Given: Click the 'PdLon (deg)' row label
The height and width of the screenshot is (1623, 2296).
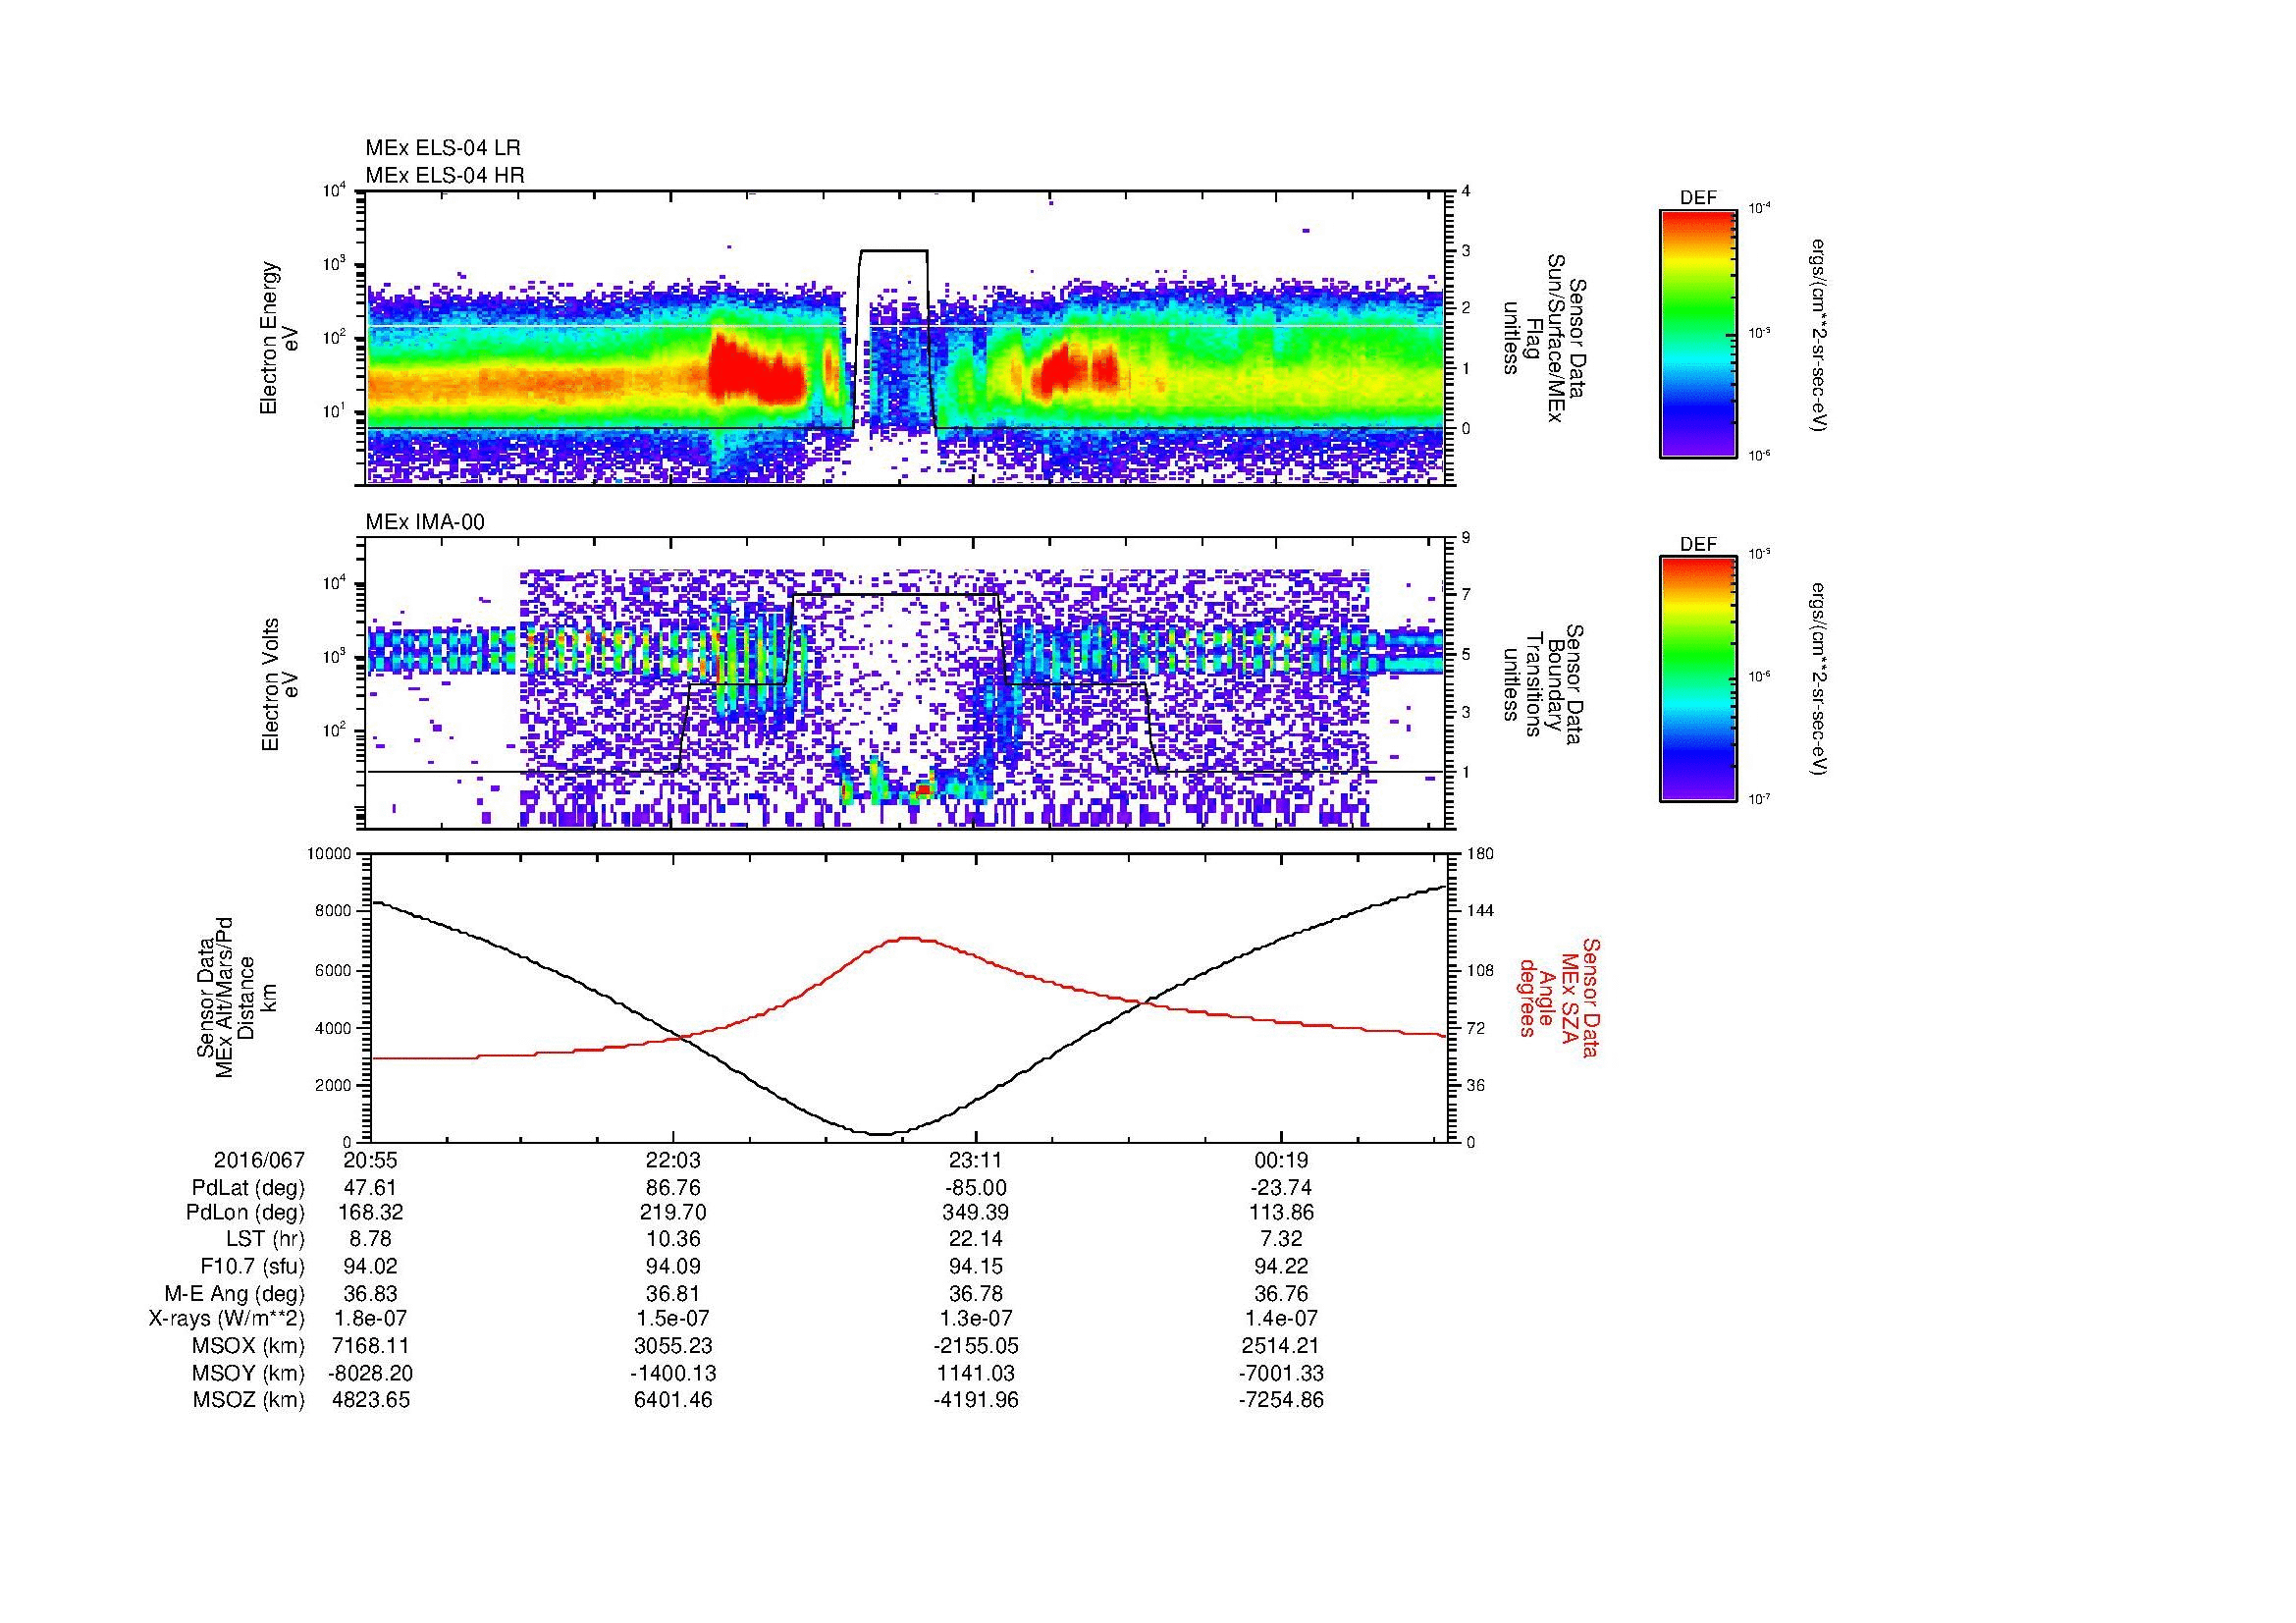Looking at the screenshot, I should click(x=245, y=1213).
